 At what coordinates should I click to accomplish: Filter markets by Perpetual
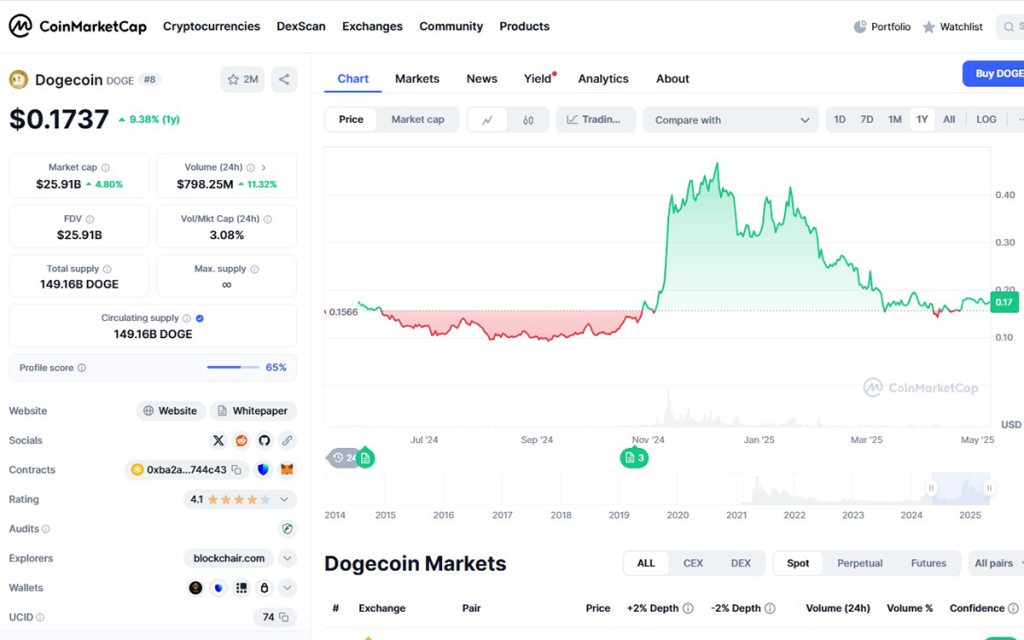point(859,563)
